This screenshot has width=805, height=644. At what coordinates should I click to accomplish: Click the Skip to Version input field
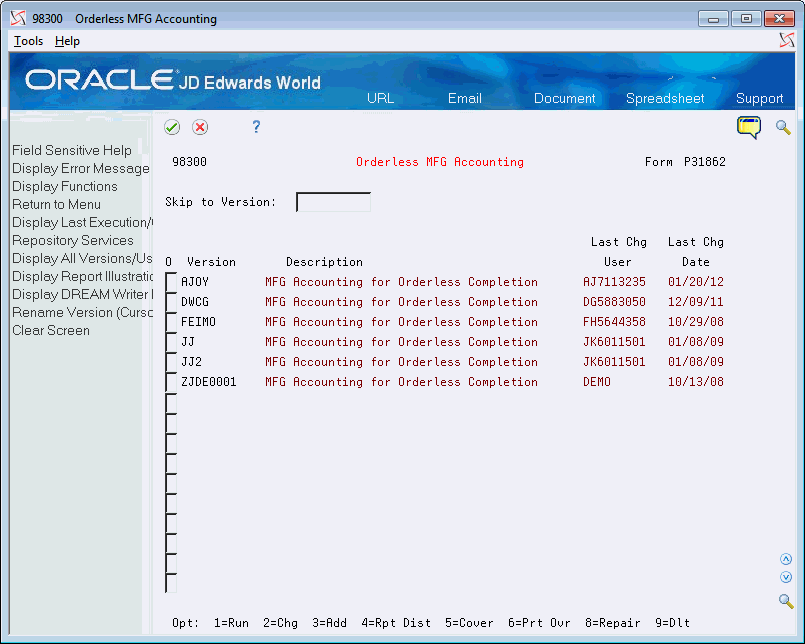333,202
